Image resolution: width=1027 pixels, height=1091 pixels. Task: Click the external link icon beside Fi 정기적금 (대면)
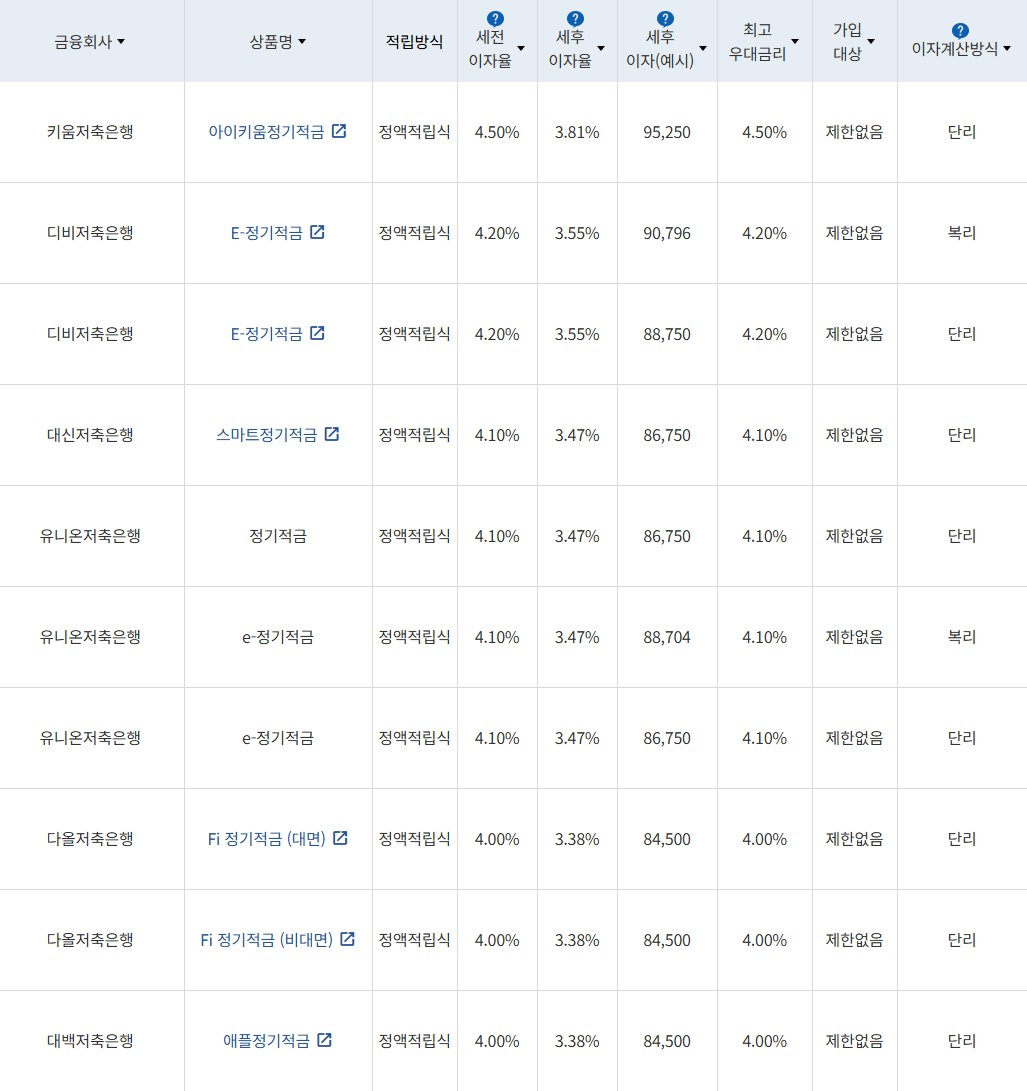(x=340, y=838)
